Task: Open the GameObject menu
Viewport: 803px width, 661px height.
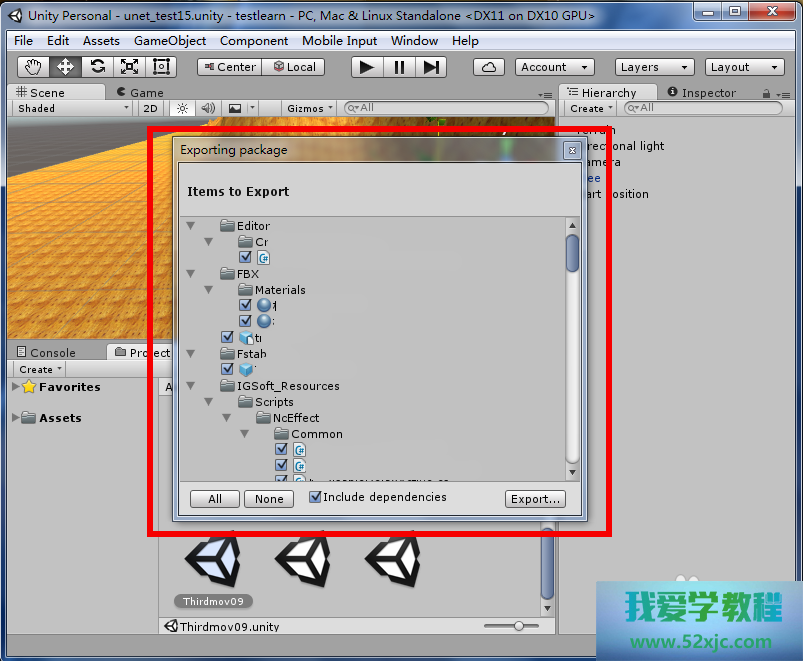Action: point(170,41)
